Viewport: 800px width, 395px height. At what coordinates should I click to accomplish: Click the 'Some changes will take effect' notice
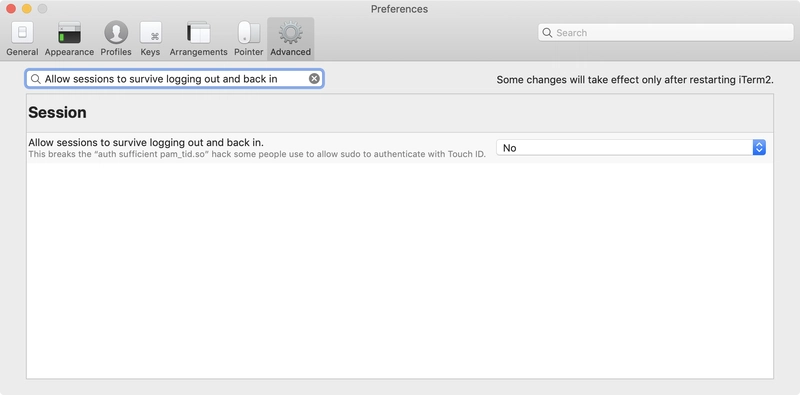pyautogui.click(x=635, y=80)
